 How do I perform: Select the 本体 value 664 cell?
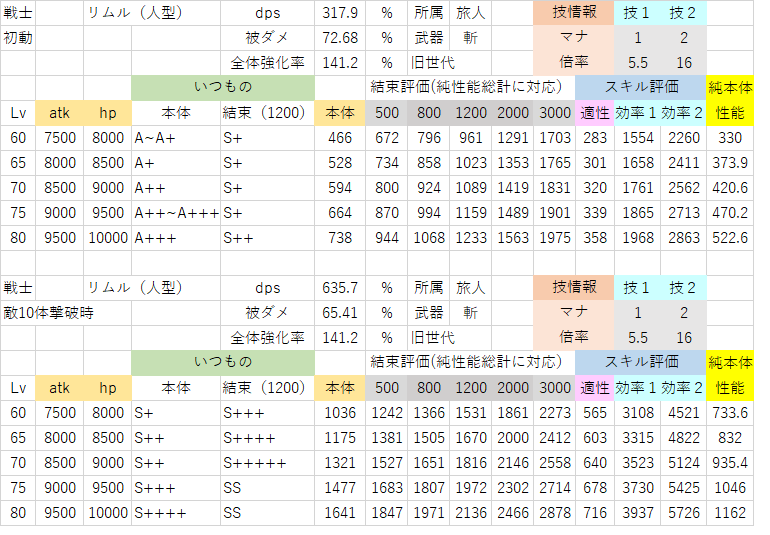pyautogui.click(x=340, y=213)
